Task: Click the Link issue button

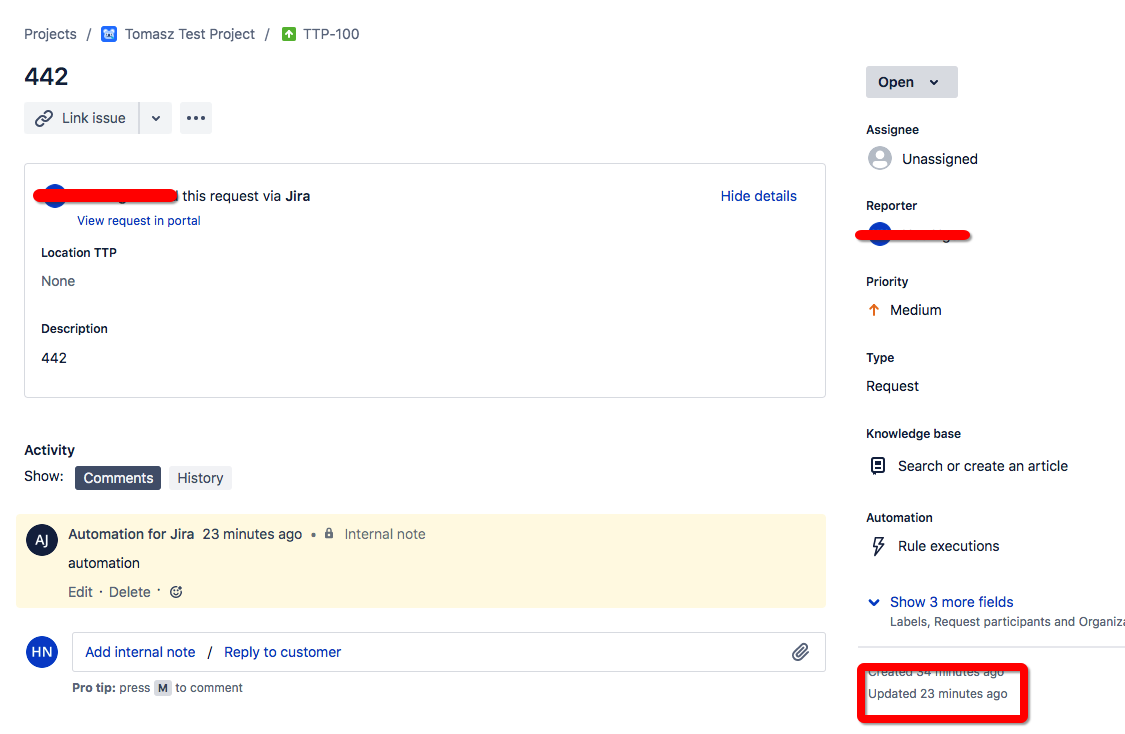Action: pos(82,118)
